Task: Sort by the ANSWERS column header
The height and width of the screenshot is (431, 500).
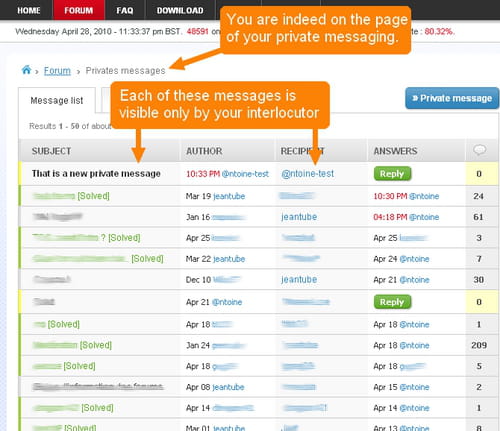Action: (x=395, y=151)
